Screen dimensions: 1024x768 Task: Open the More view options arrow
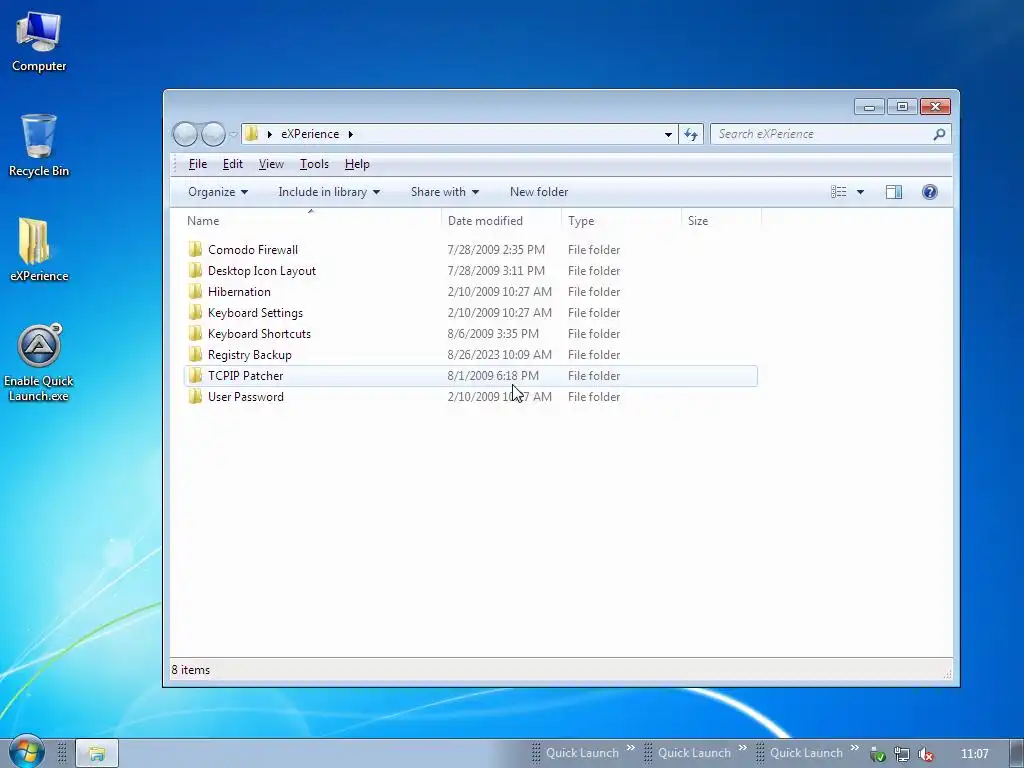pyautogui.click(x=860, y=192)
